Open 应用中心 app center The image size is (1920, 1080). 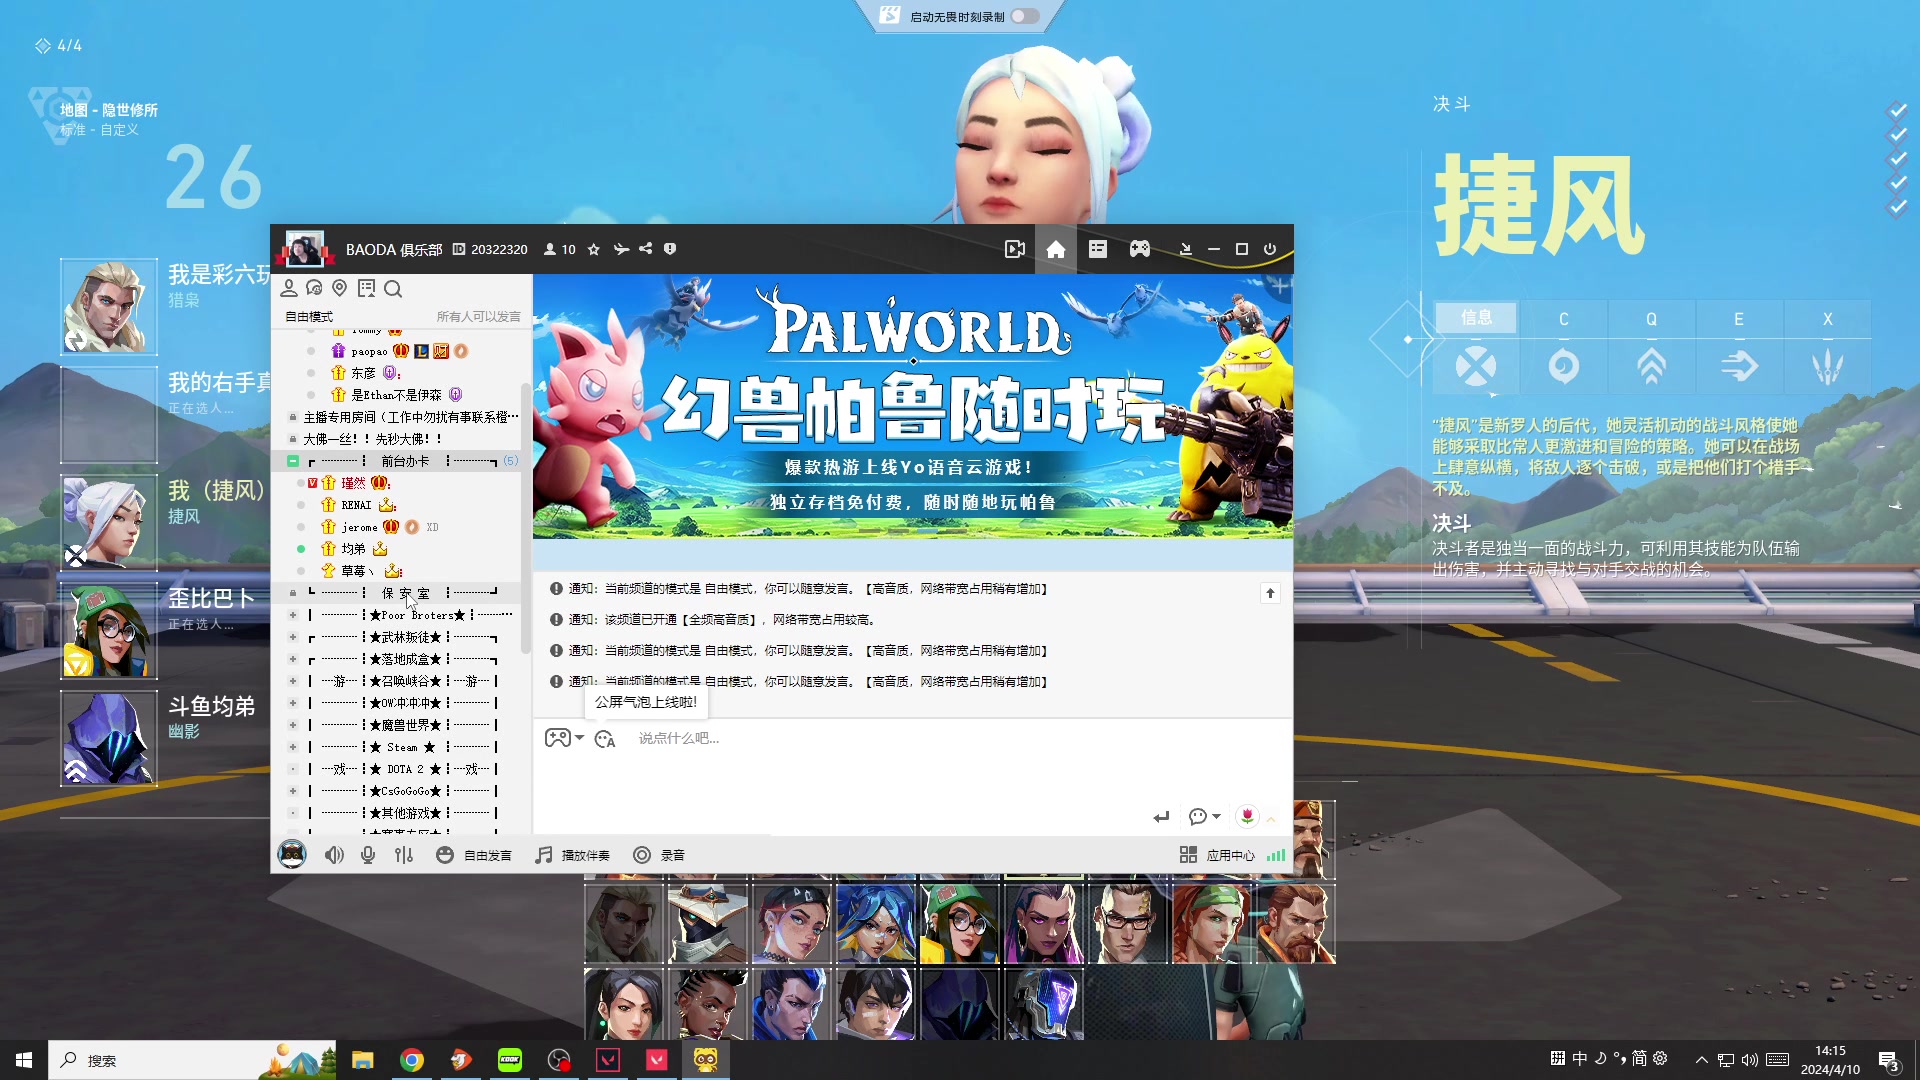pyautogui.click(x=1217, y=855)
